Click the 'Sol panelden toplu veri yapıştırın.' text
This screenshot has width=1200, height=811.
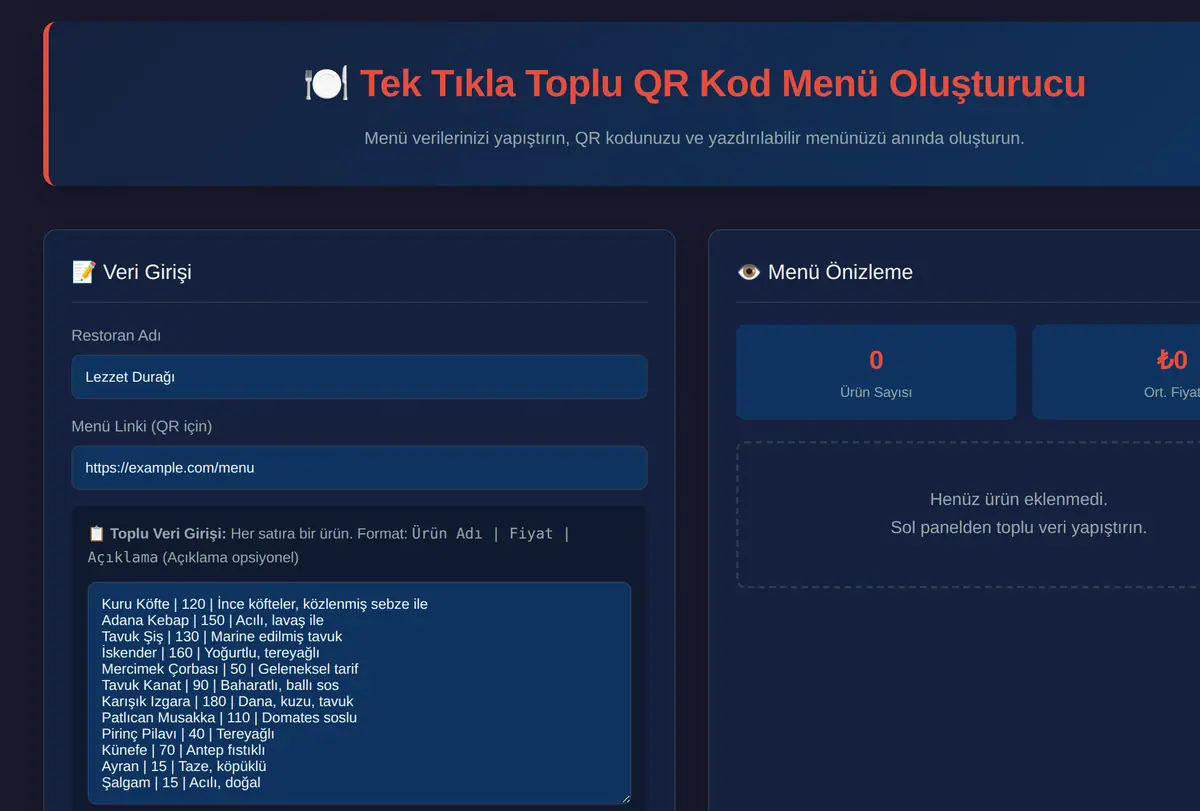point(1018,527)
